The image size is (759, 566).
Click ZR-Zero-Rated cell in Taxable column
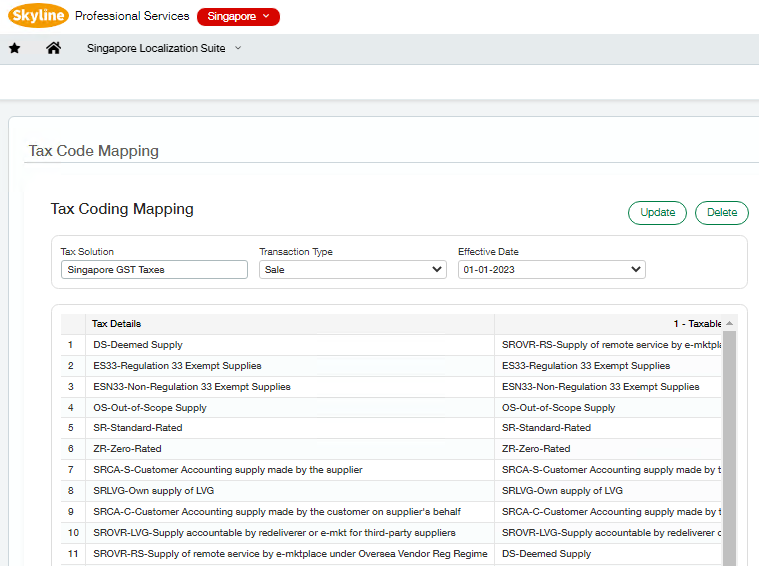point(536,449)
